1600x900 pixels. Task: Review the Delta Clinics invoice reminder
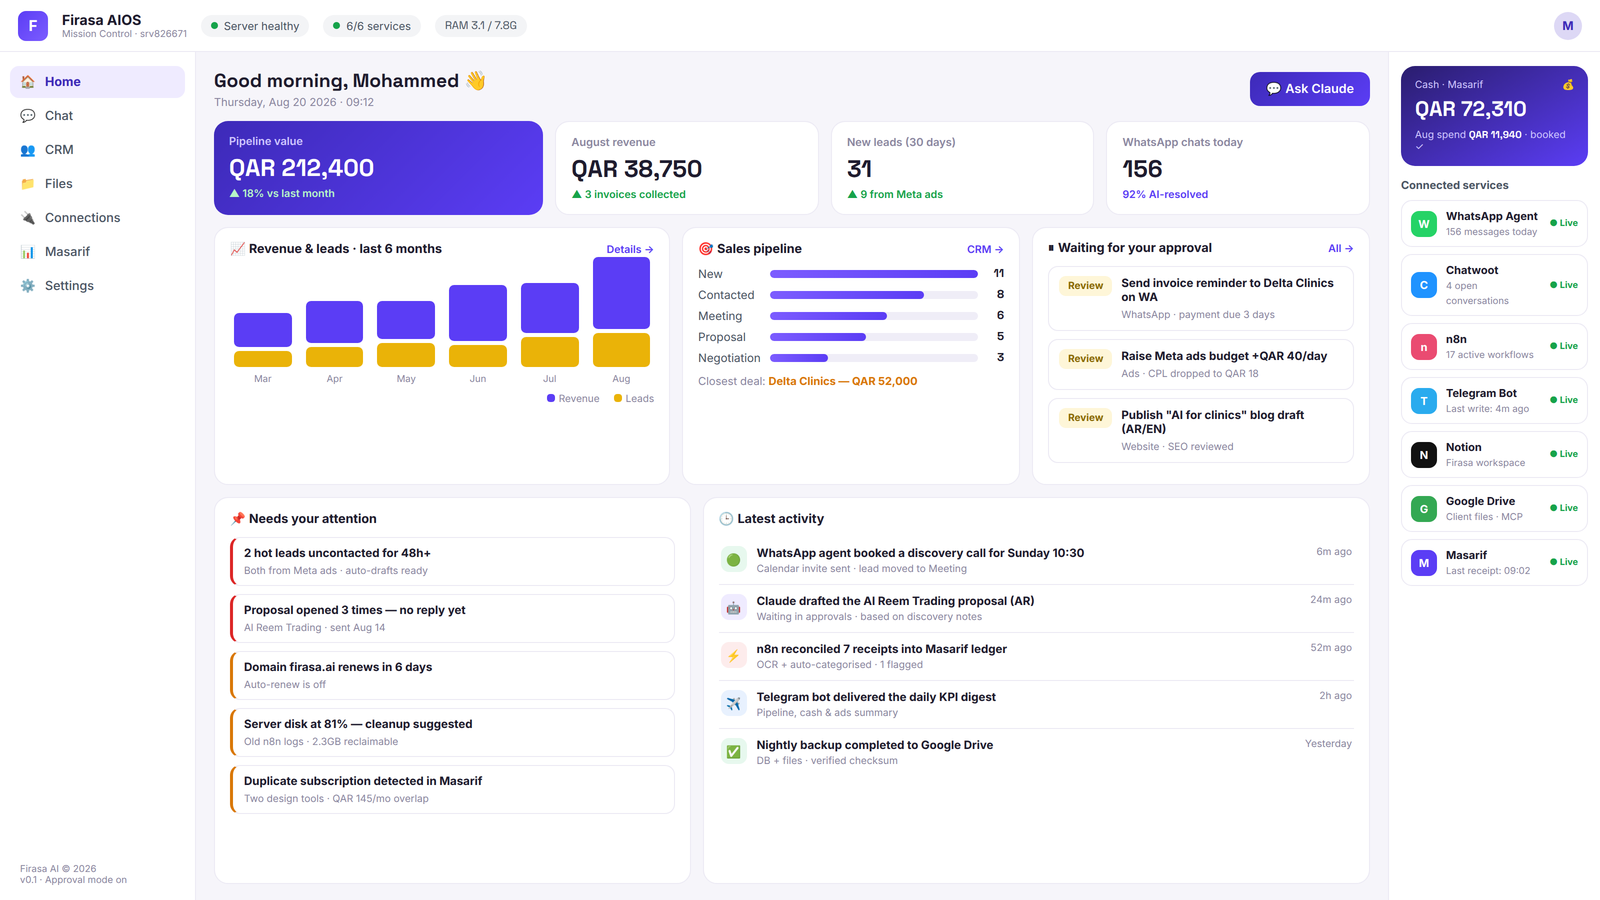click(1085, 286)
